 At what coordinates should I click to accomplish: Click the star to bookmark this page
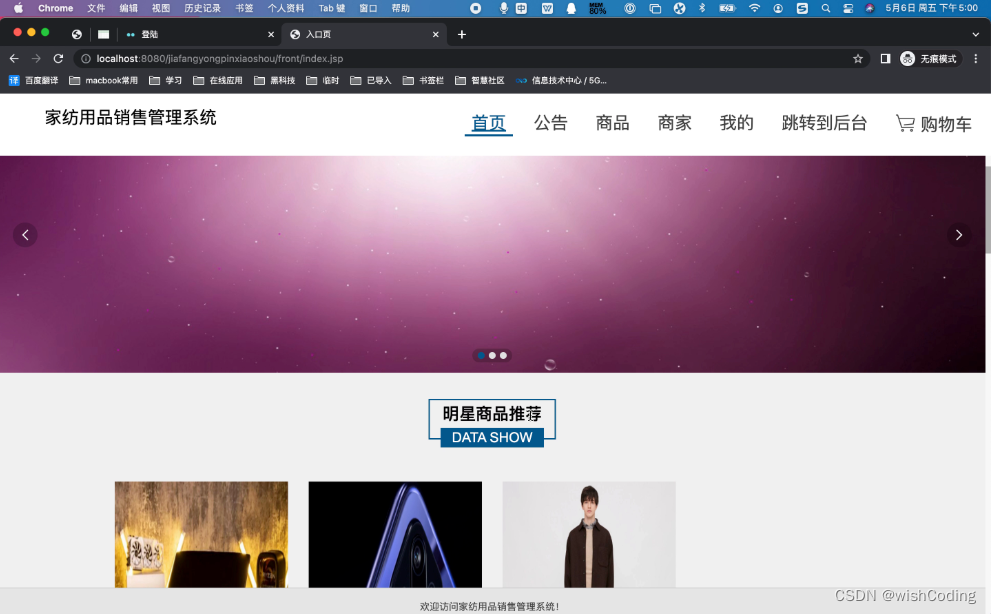(858, 58)
